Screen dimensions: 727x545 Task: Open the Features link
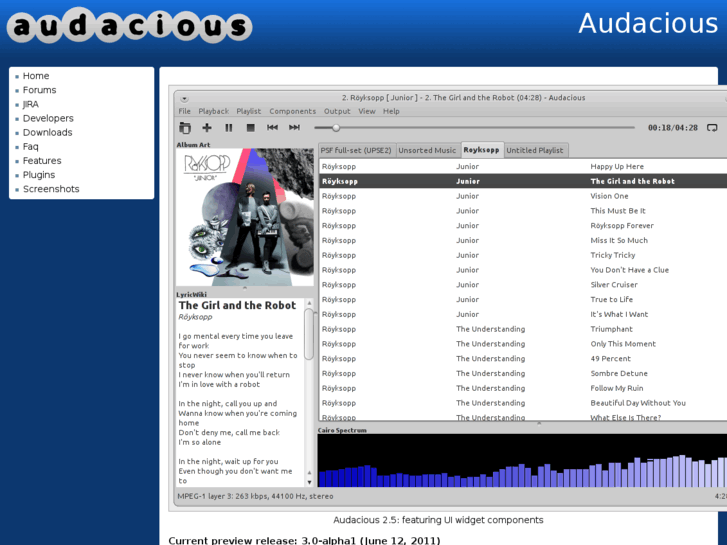(x=42, y=161)
